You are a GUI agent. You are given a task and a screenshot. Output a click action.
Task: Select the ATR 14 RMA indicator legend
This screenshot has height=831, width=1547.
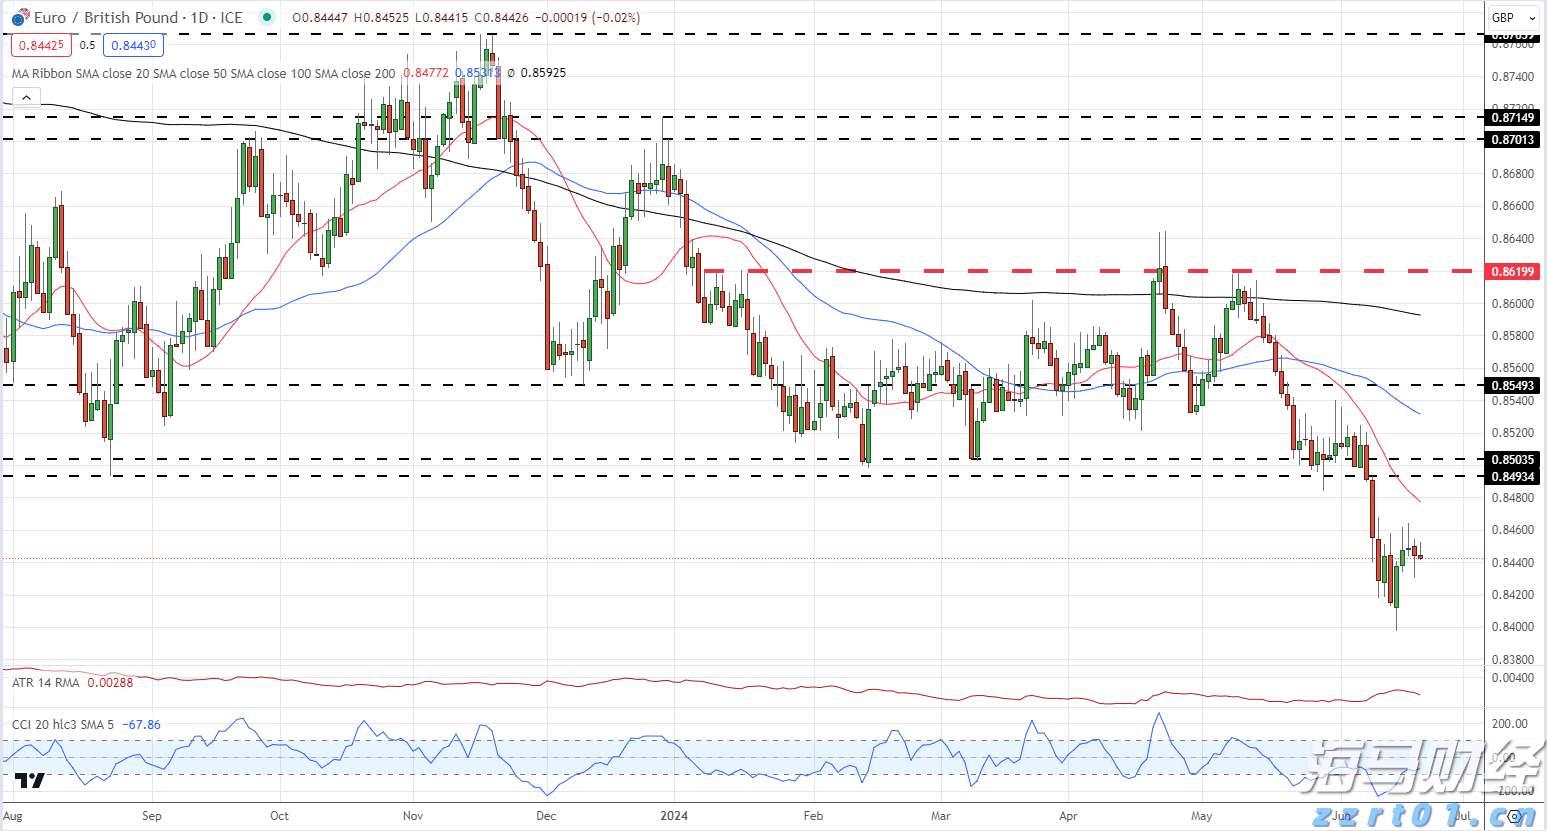tap(45, 682)
